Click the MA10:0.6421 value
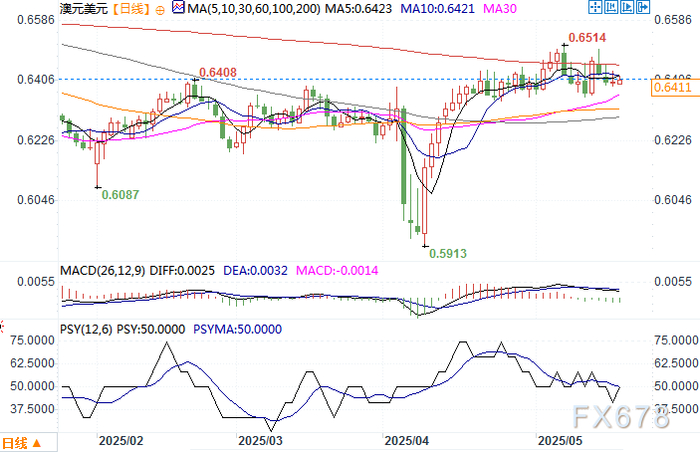This screenshot has height=452, width=700. [x=438, y=8]
